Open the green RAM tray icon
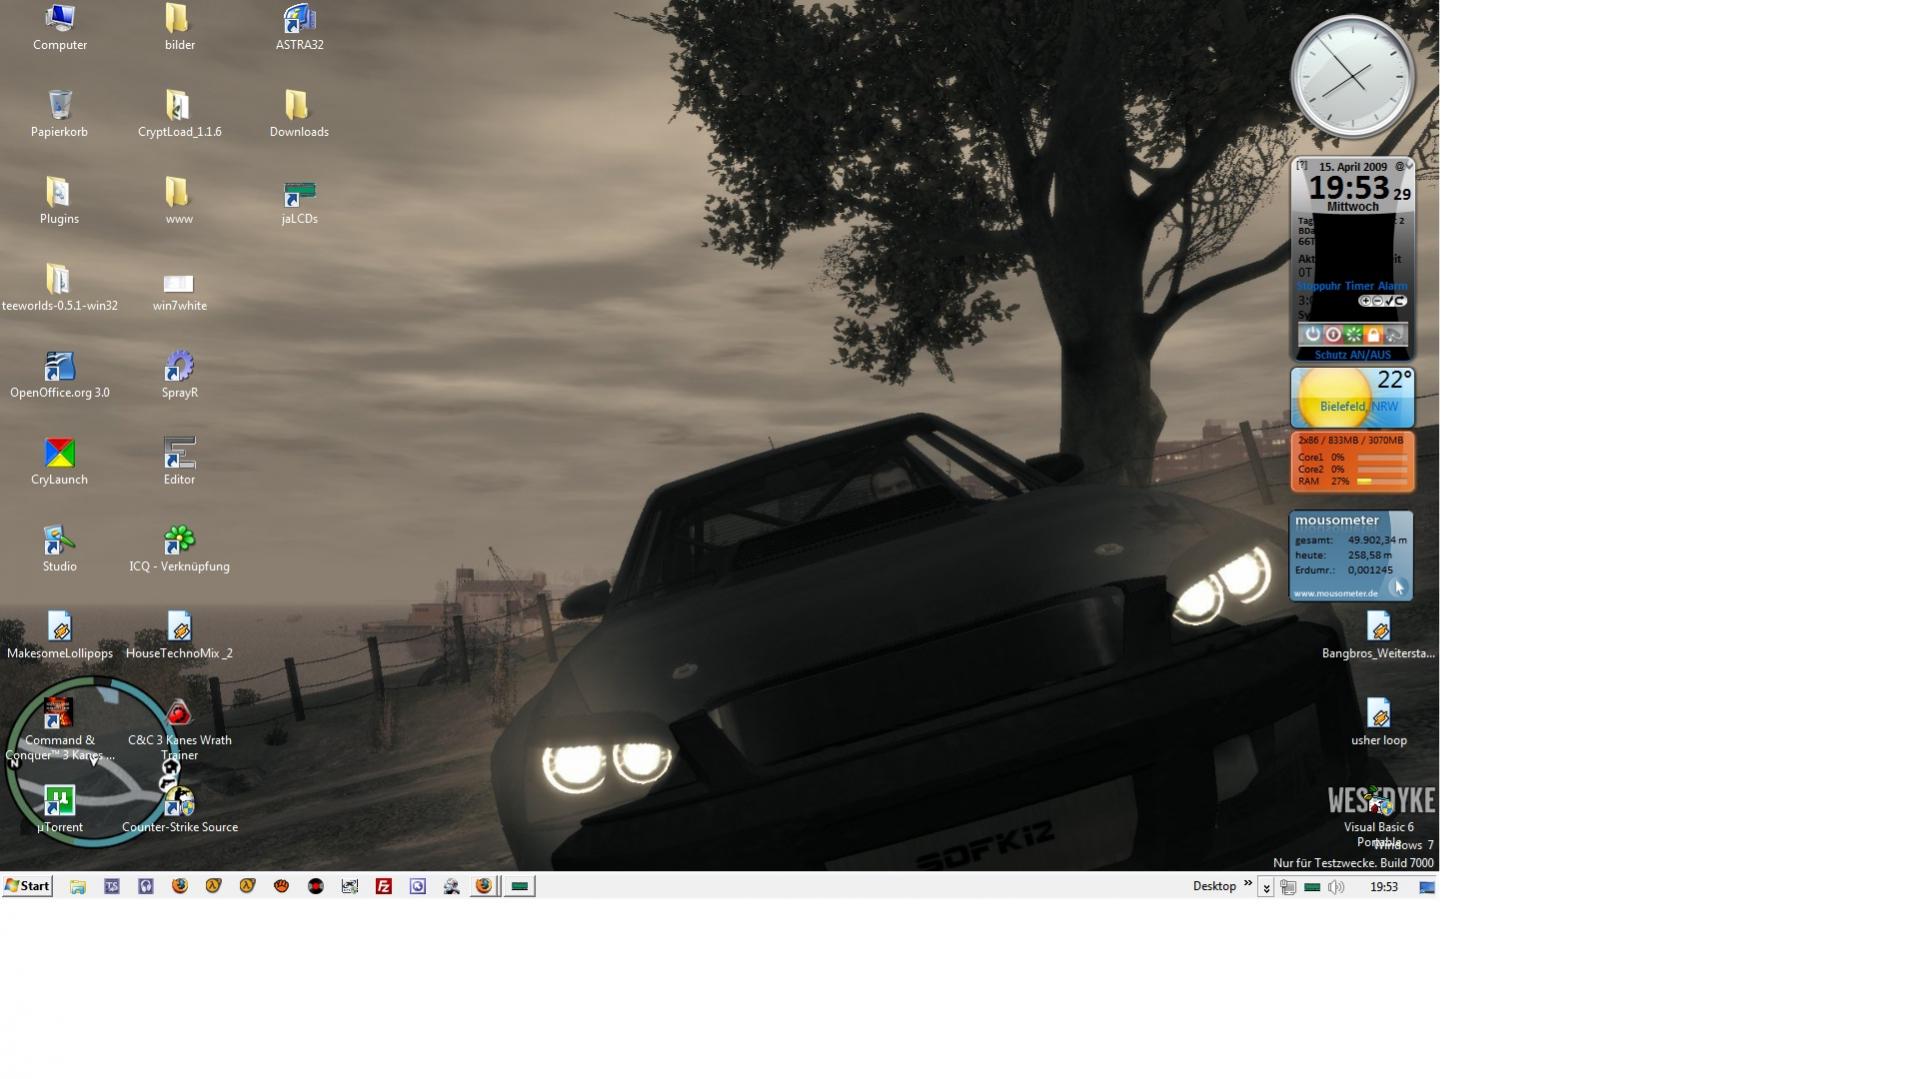1919x1079 pixels. pos(1312,887)
